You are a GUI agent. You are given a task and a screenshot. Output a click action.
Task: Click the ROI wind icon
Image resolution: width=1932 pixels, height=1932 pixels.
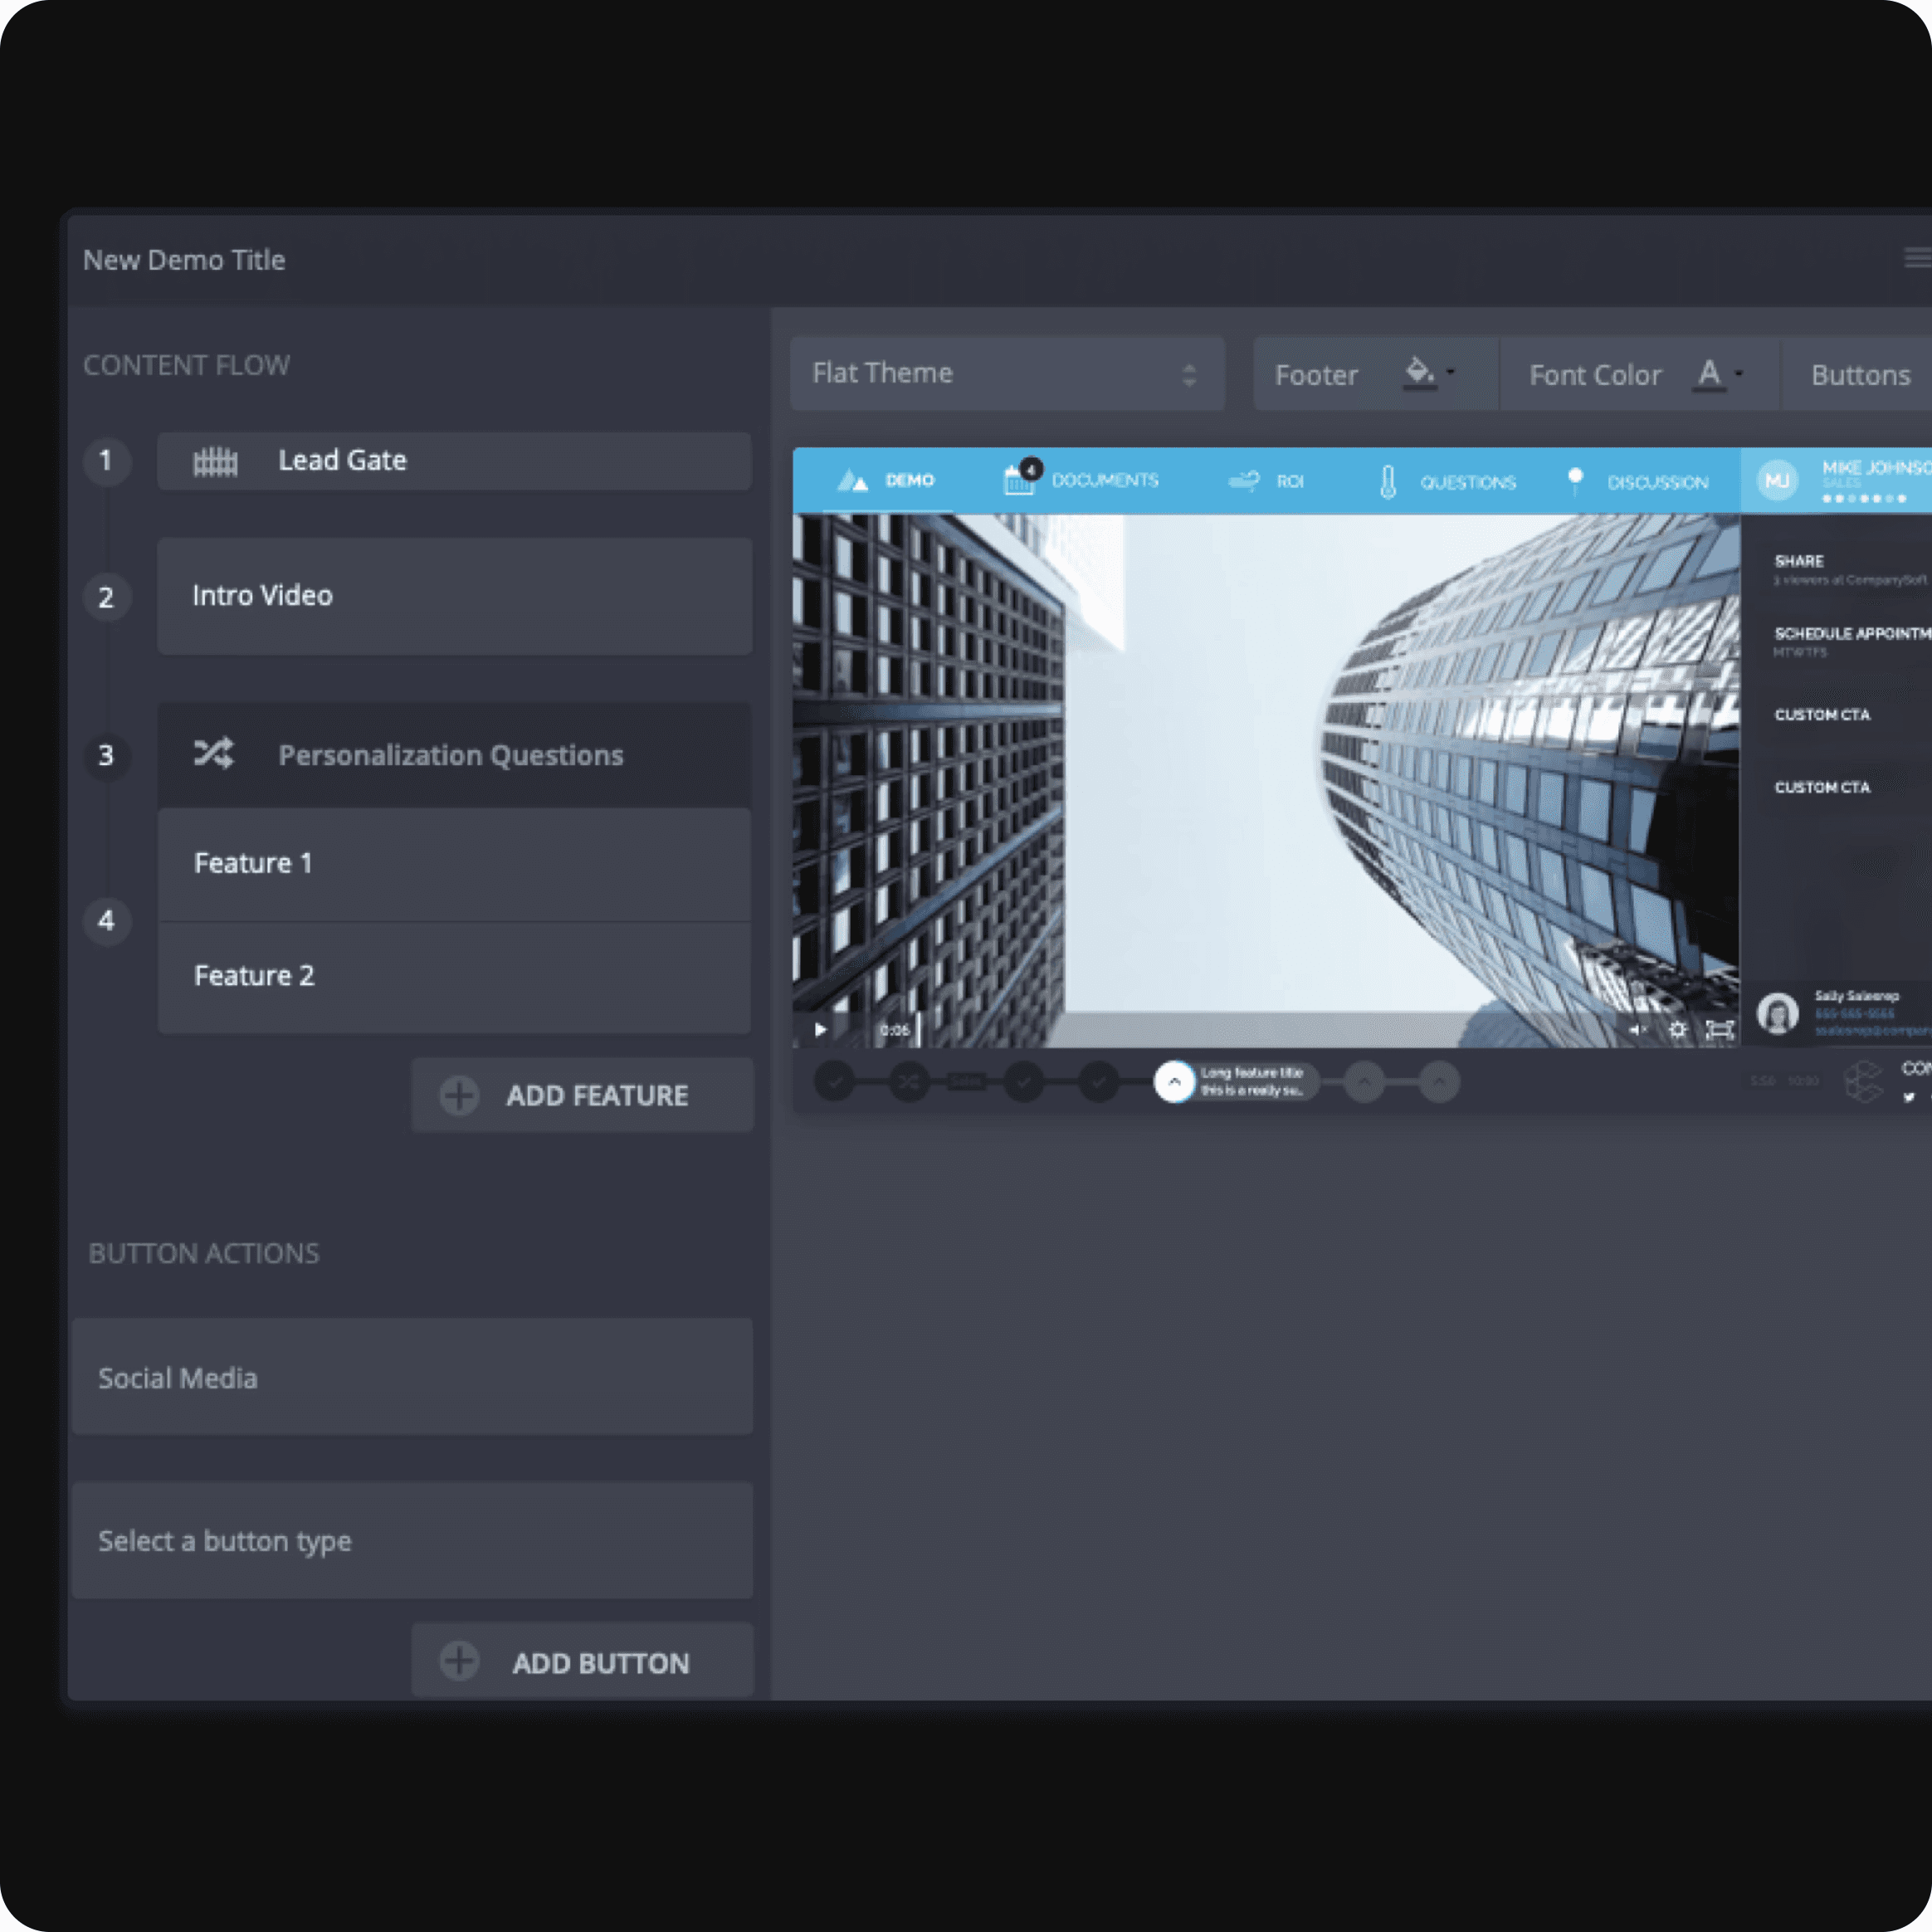click(1244, 481)
